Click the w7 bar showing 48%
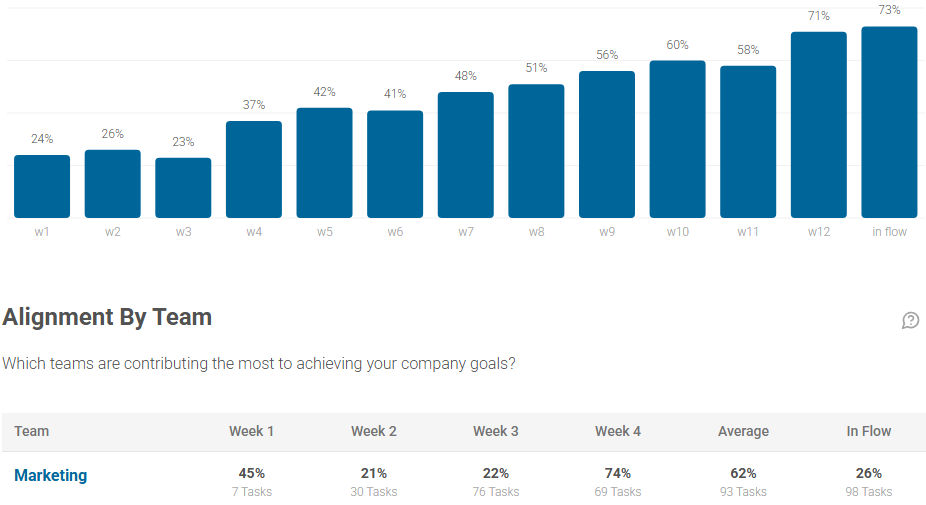 [x=466, y=155]
